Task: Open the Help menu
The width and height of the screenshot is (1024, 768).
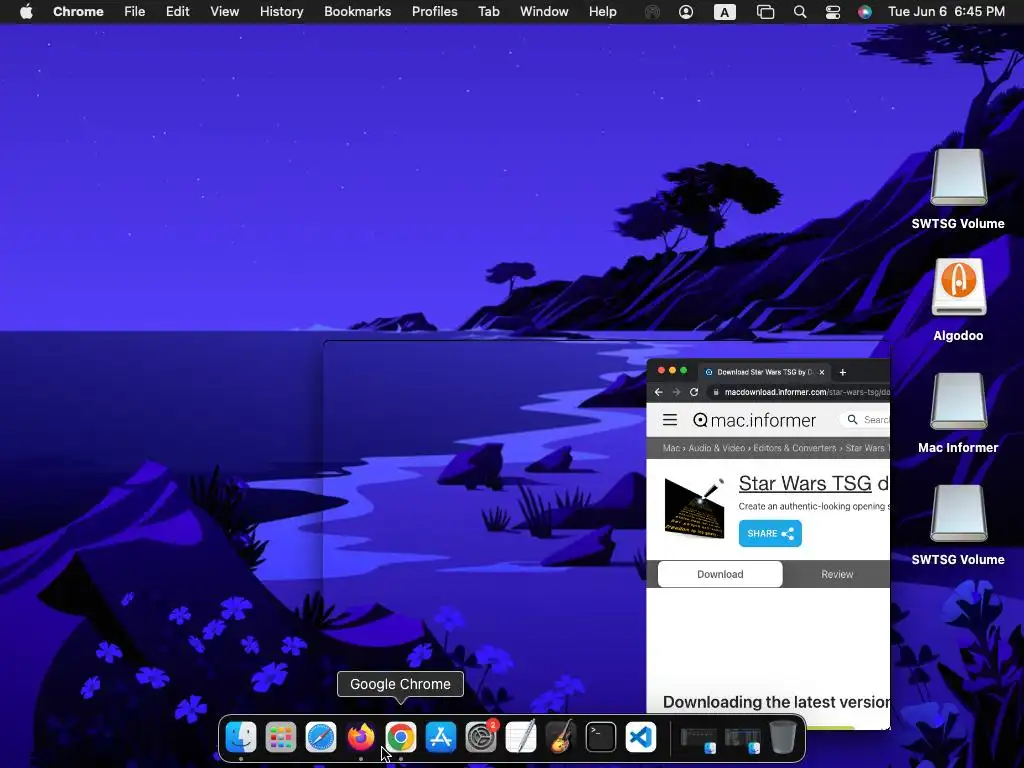Action: pos(602,11)
